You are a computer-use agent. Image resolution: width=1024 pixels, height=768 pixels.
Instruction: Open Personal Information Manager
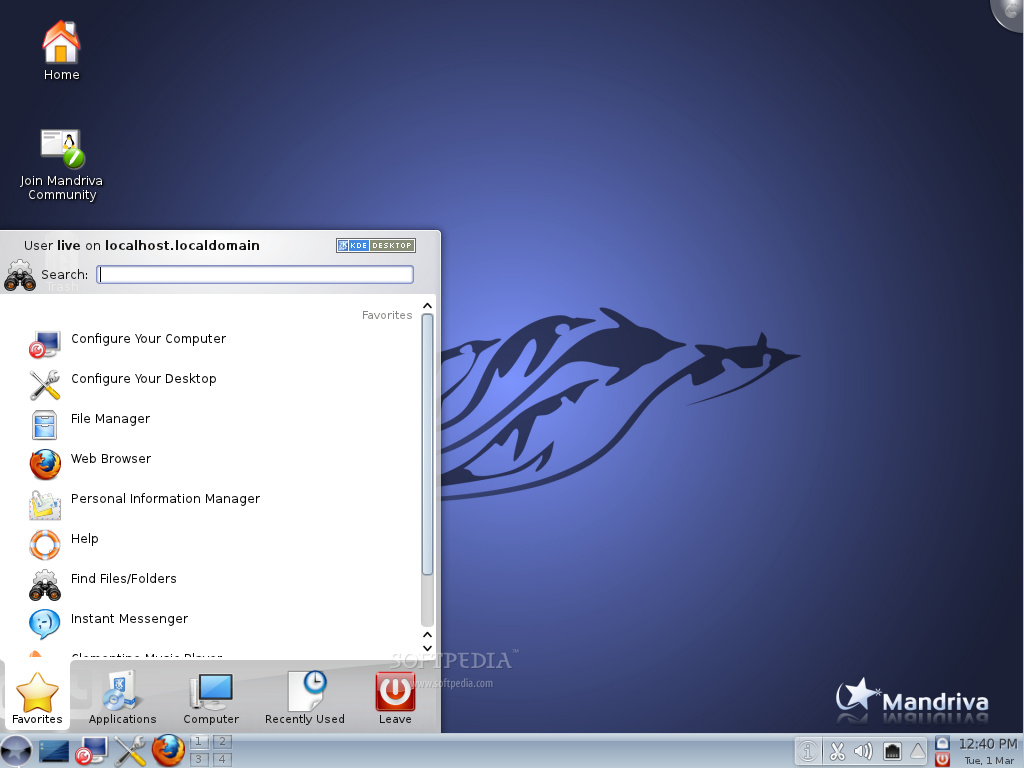click(x=165, y=498)
